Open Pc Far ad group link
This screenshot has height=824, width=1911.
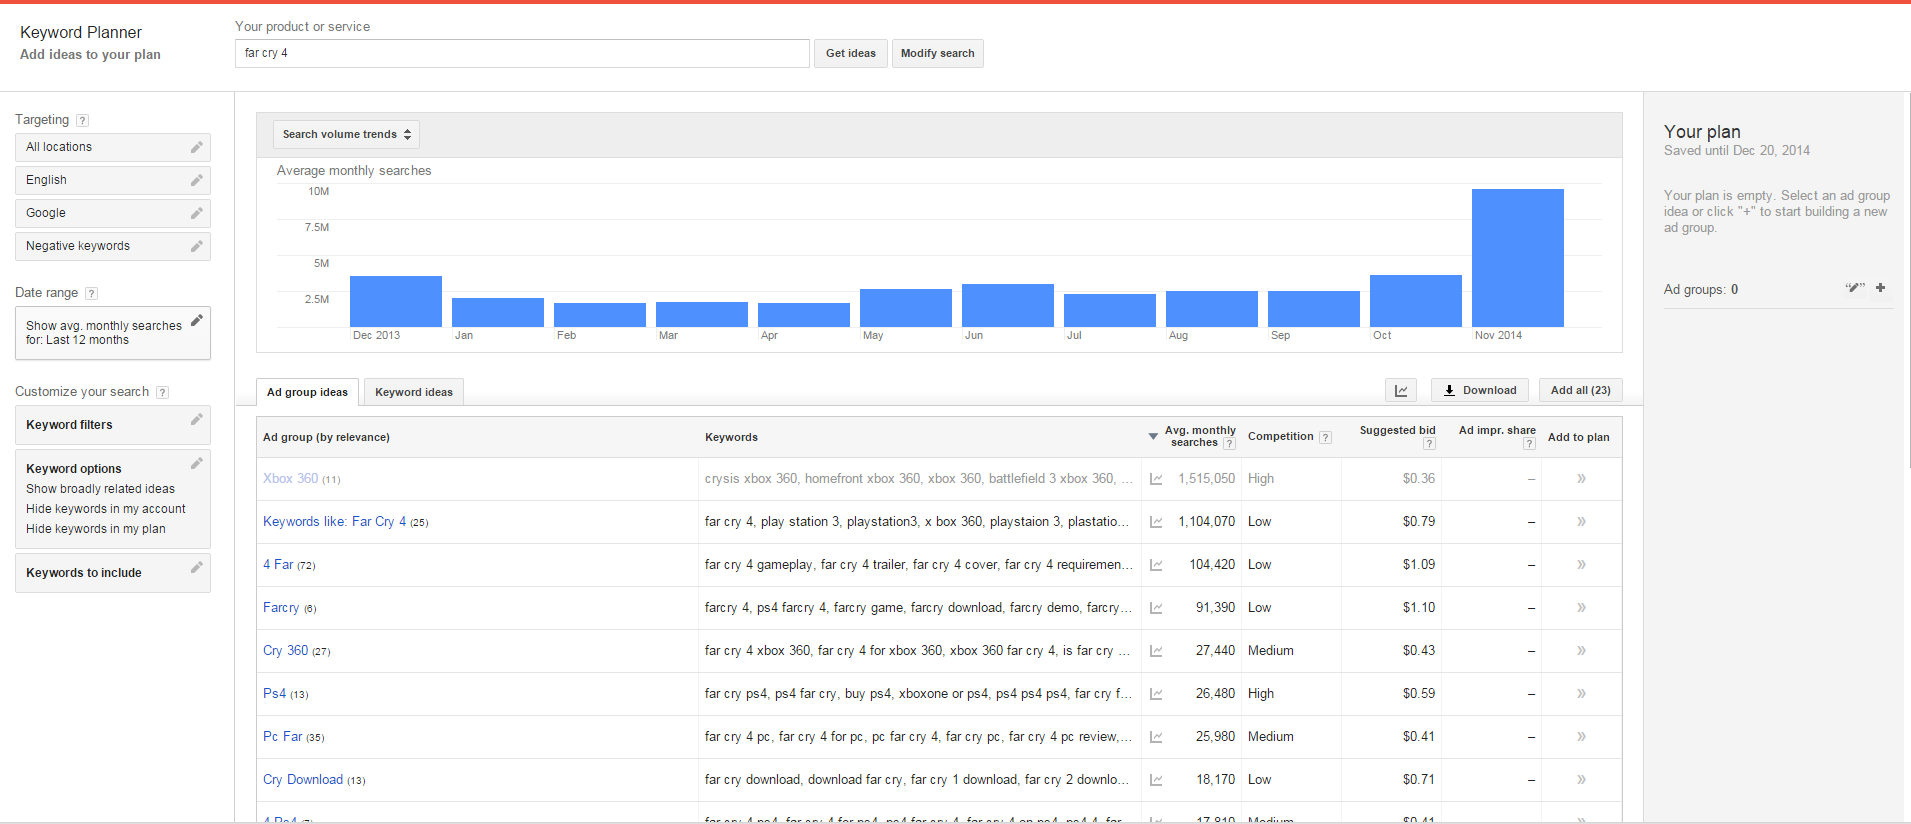(x=282, y=737)
